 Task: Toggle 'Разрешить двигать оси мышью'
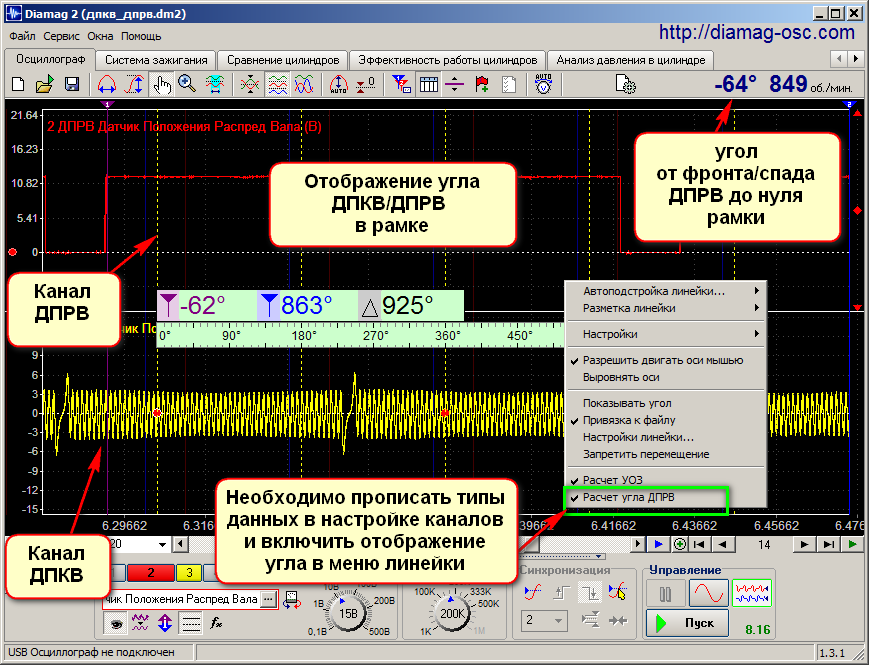pos(665,360)
